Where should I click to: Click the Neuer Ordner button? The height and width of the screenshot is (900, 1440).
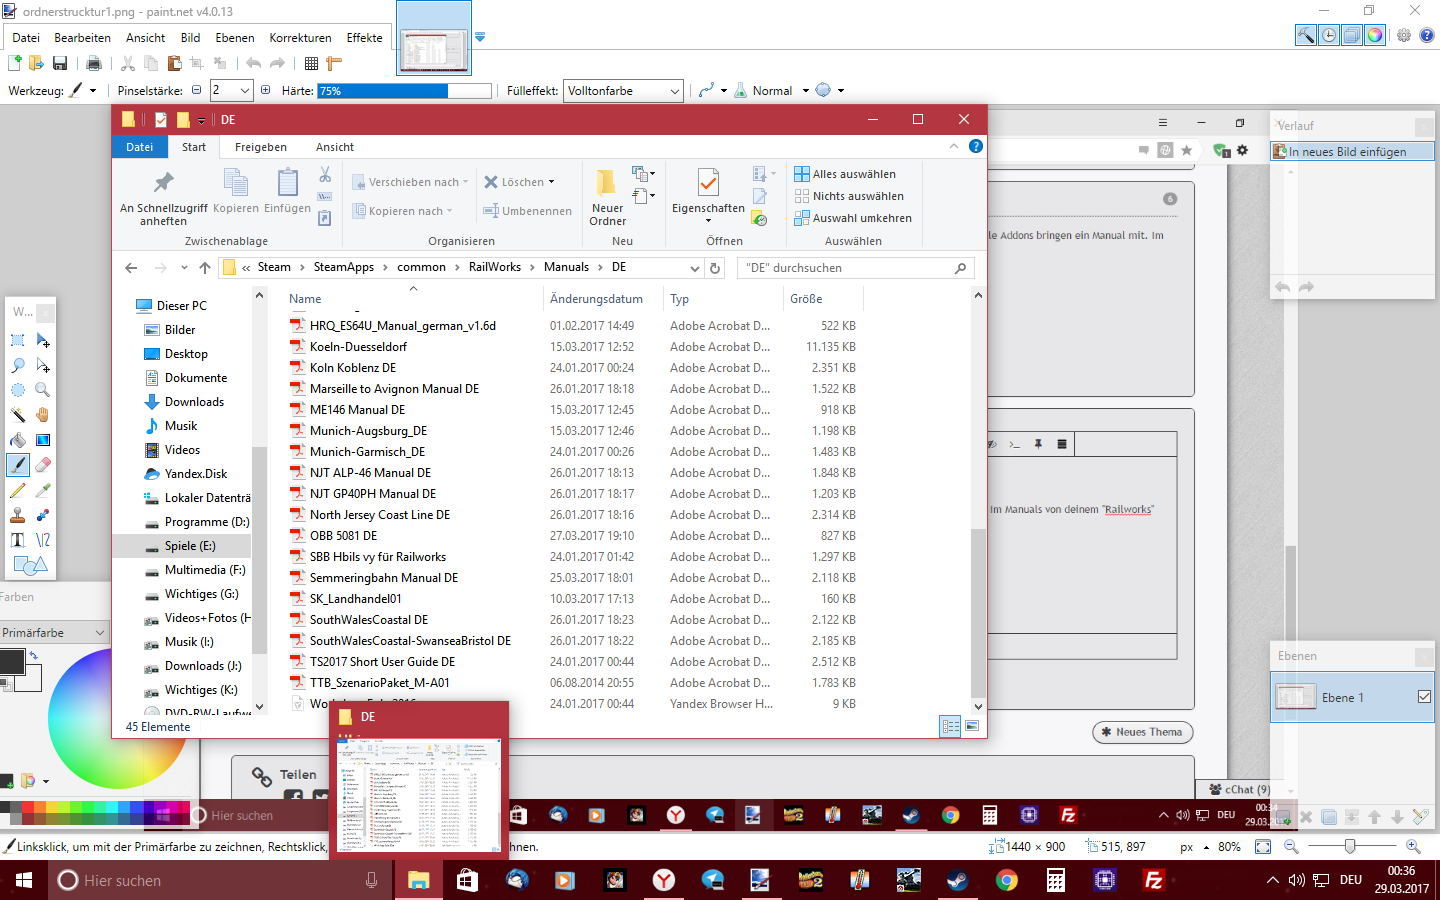coord(607,197)
